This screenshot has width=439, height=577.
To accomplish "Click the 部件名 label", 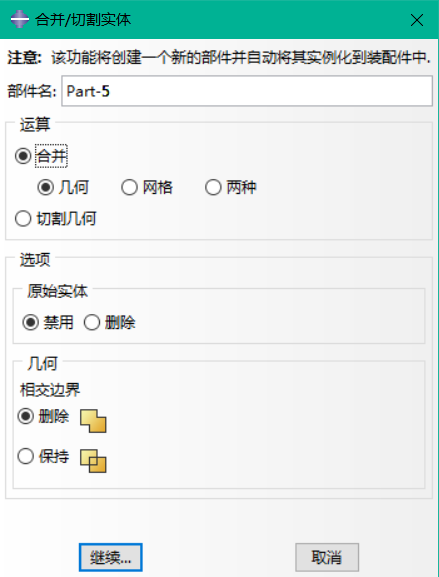I will pyautogui.click(x=32, y=92).
